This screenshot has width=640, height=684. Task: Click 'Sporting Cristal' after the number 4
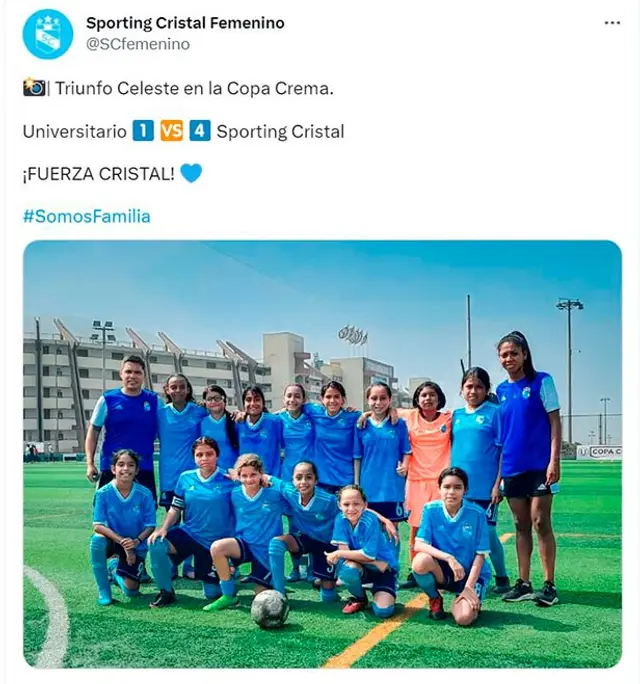(280, 131)
